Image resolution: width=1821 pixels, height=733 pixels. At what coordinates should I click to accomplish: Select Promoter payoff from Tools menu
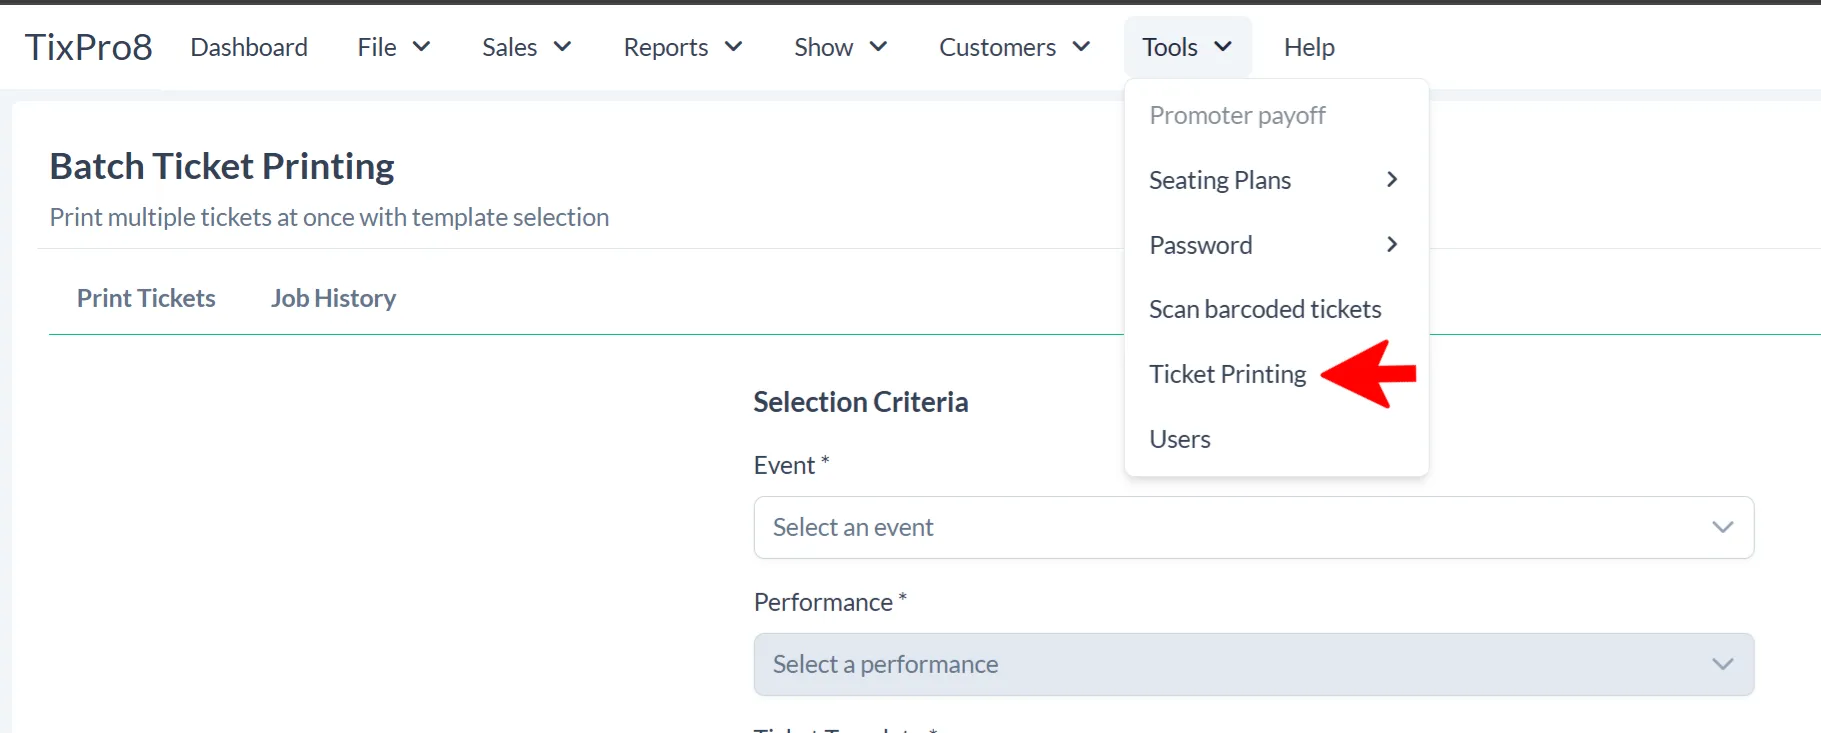[1276, 115]
